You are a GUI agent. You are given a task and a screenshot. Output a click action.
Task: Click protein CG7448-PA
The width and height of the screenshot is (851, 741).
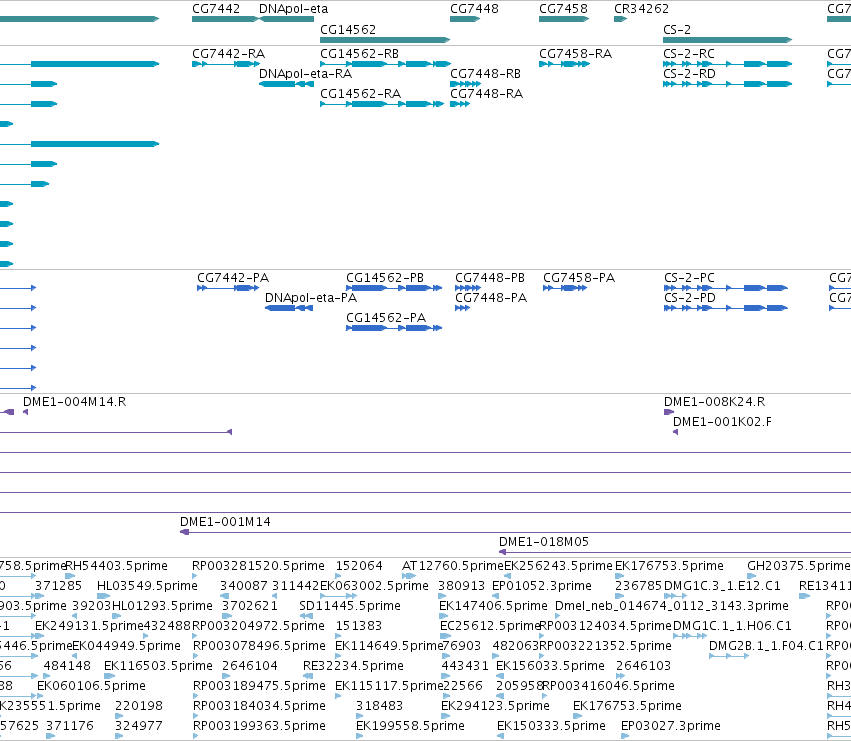[x=491, y=298]
